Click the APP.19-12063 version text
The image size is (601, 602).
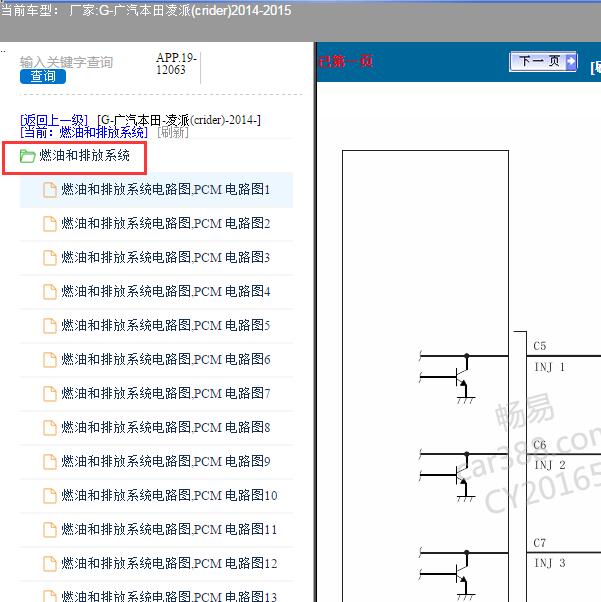(x=176, y=64)
